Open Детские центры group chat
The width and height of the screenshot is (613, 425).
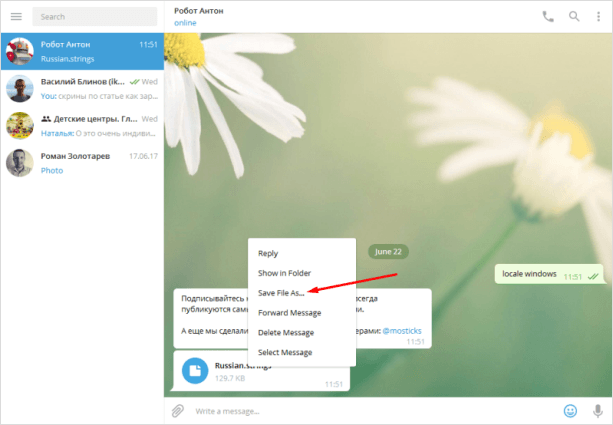[82, 126]
